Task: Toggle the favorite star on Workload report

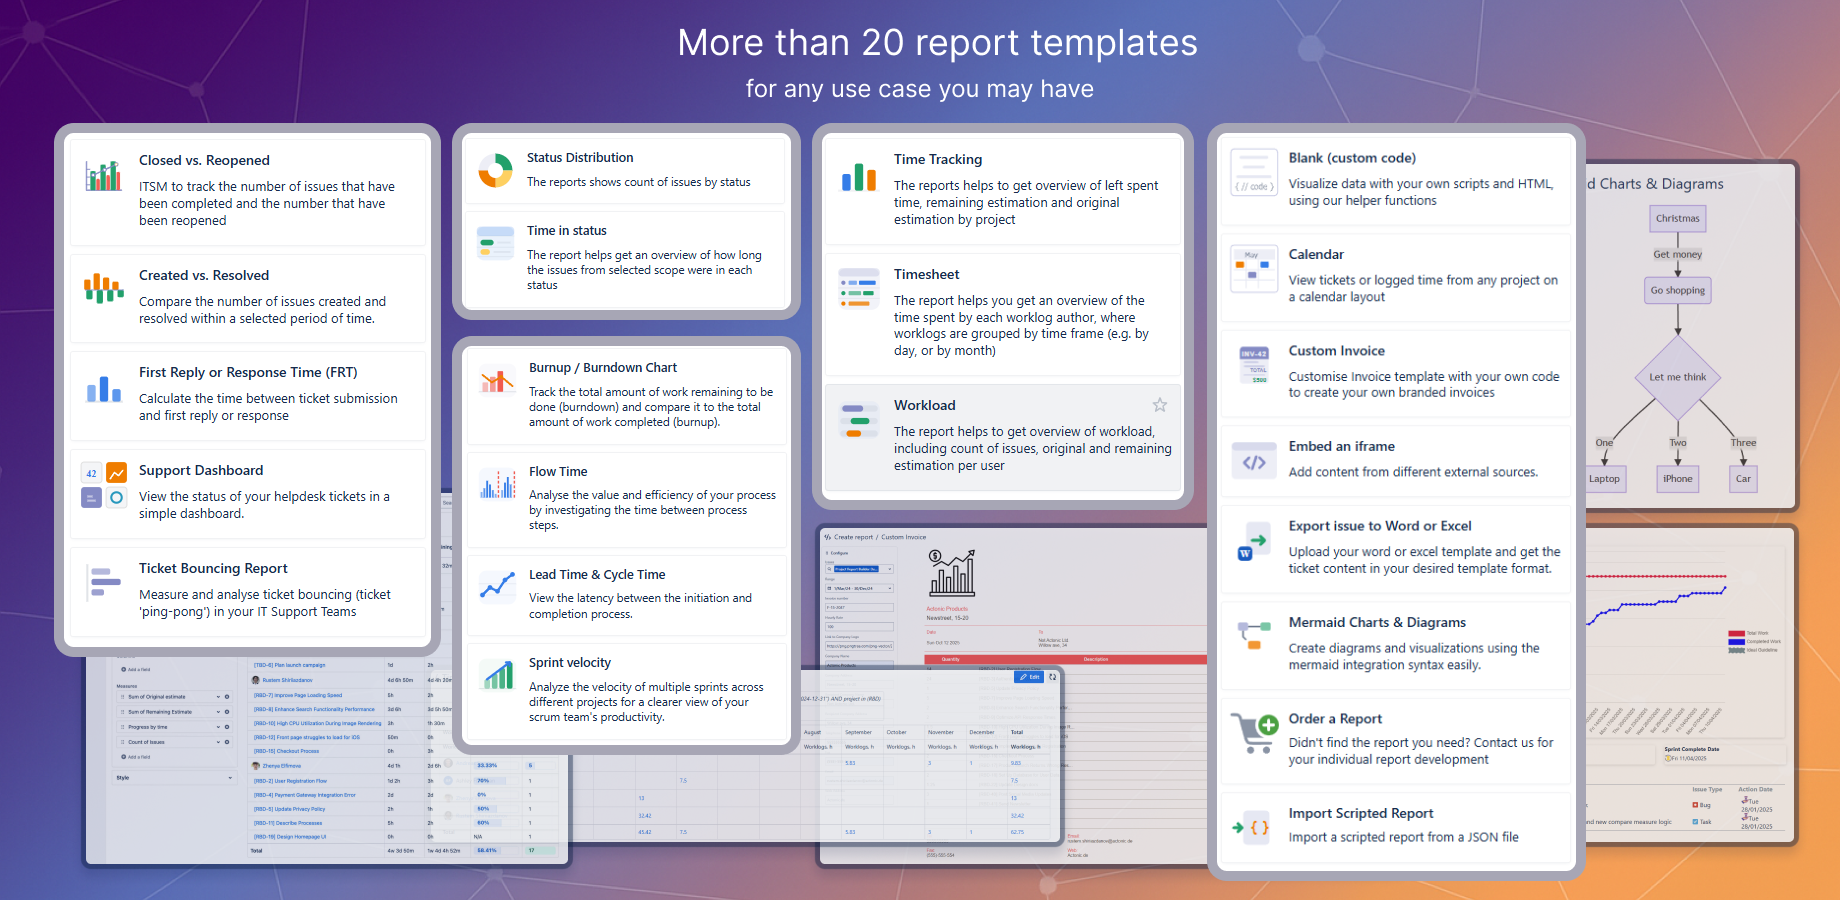Action: coord(1159,404)
